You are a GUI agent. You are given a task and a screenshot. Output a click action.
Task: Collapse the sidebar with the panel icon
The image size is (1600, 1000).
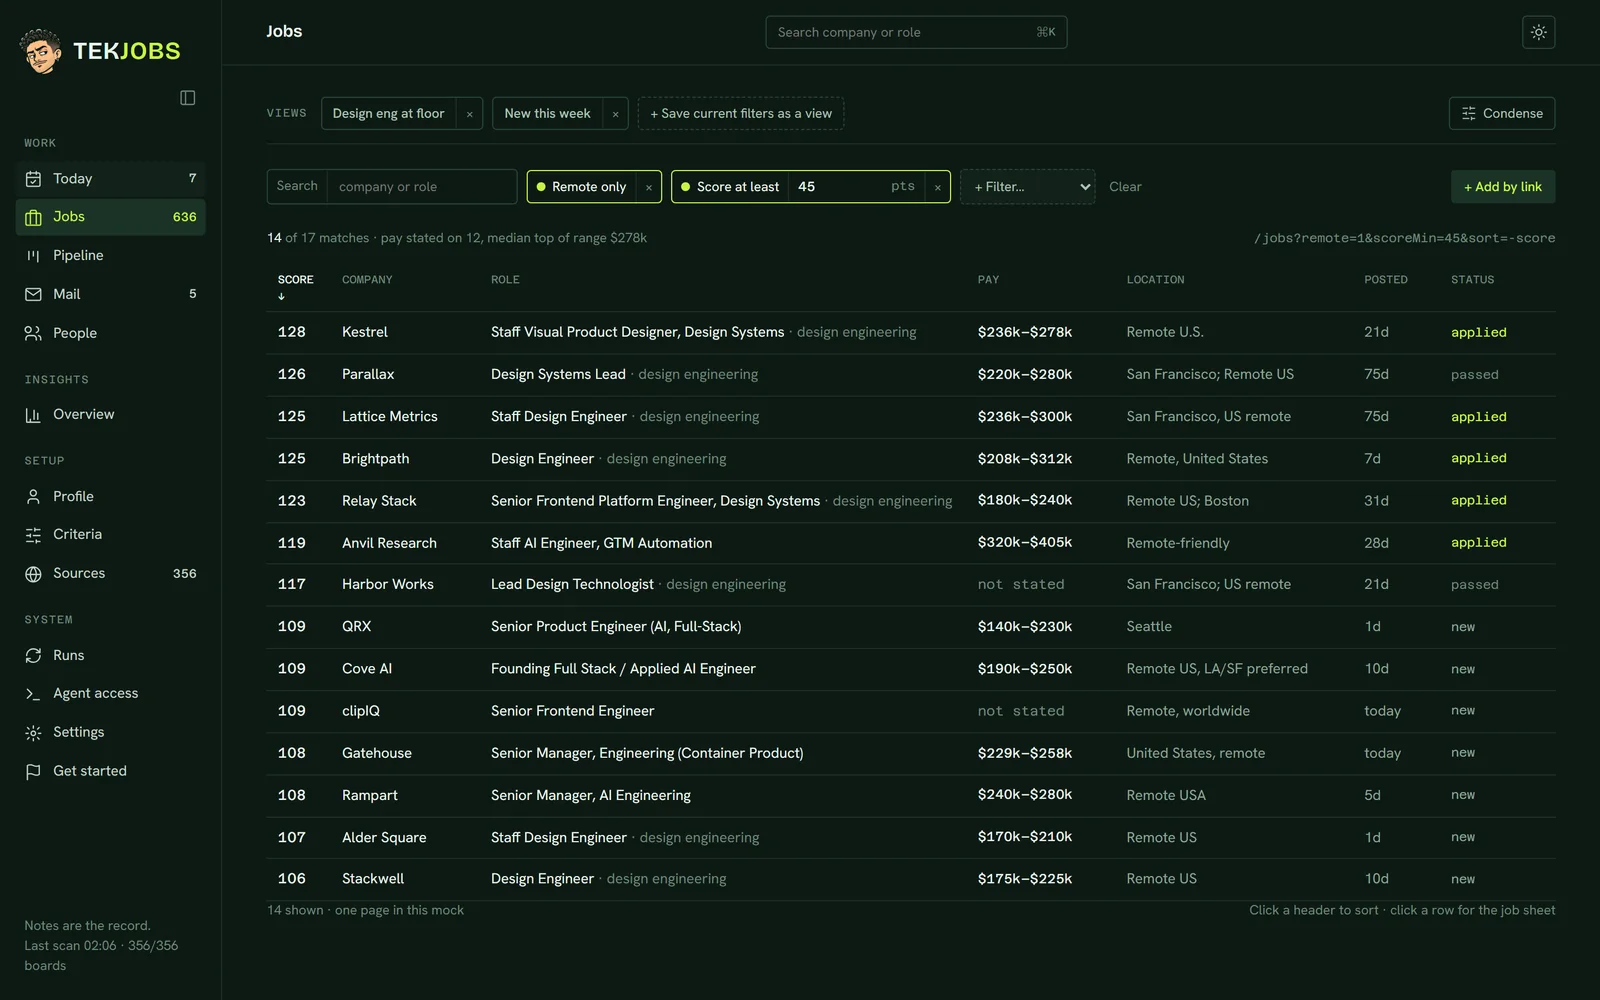[188, 98]
